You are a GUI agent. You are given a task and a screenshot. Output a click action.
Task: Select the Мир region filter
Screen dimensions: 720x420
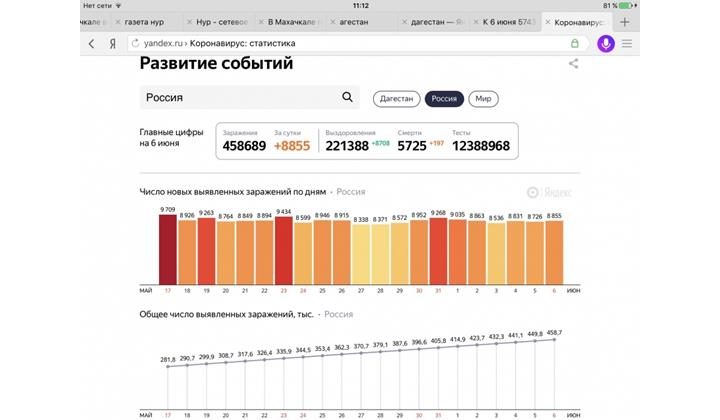(483, 99)
